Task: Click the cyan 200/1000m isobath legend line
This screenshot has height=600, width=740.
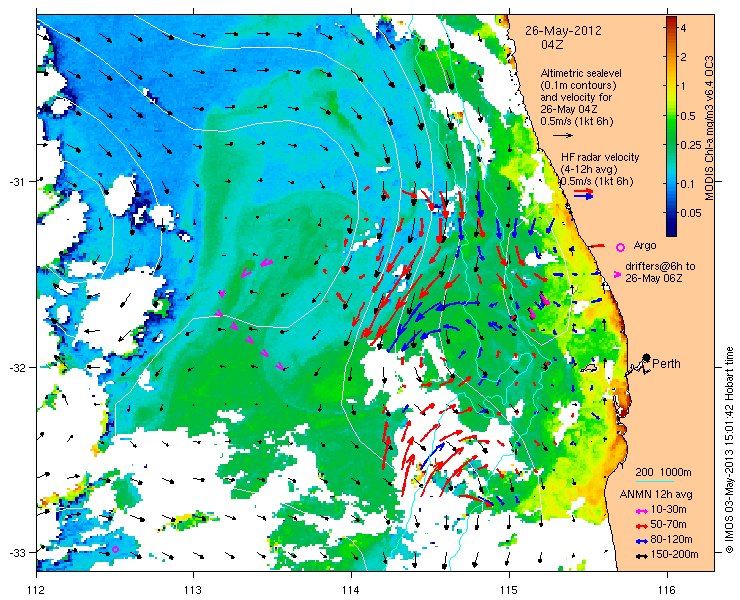Action: coord(654,482)
